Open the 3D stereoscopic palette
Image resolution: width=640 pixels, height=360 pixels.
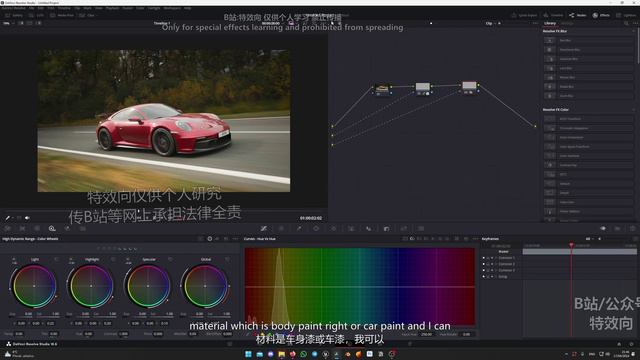pyautogui.click(x=421, y=229)
